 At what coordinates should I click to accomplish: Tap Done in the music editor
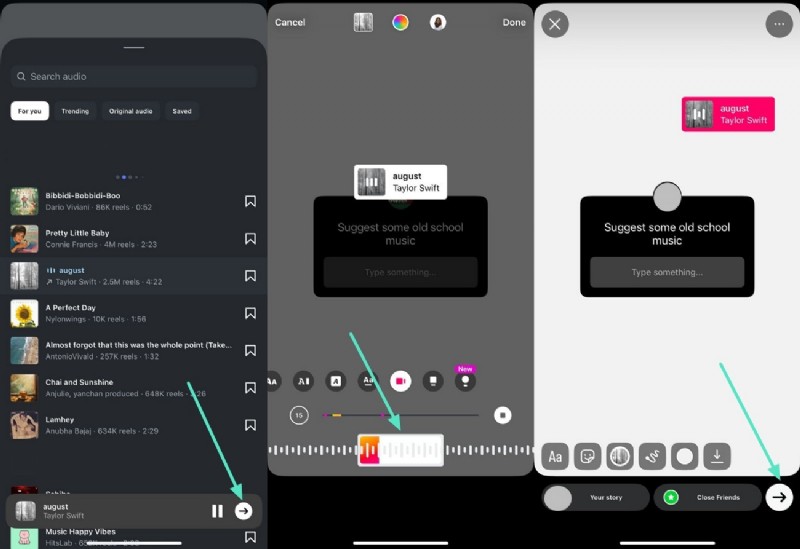(x=514, y=22)
